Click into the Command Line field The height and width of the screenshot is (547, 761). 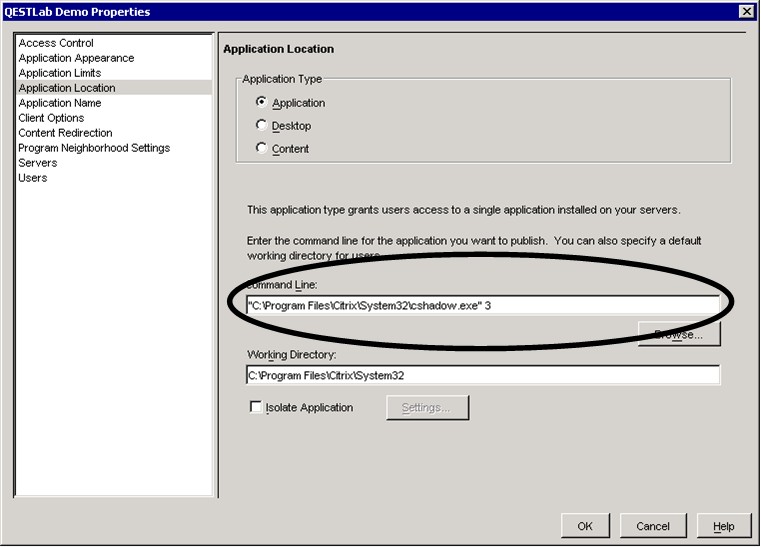click(x=482, y=305)
